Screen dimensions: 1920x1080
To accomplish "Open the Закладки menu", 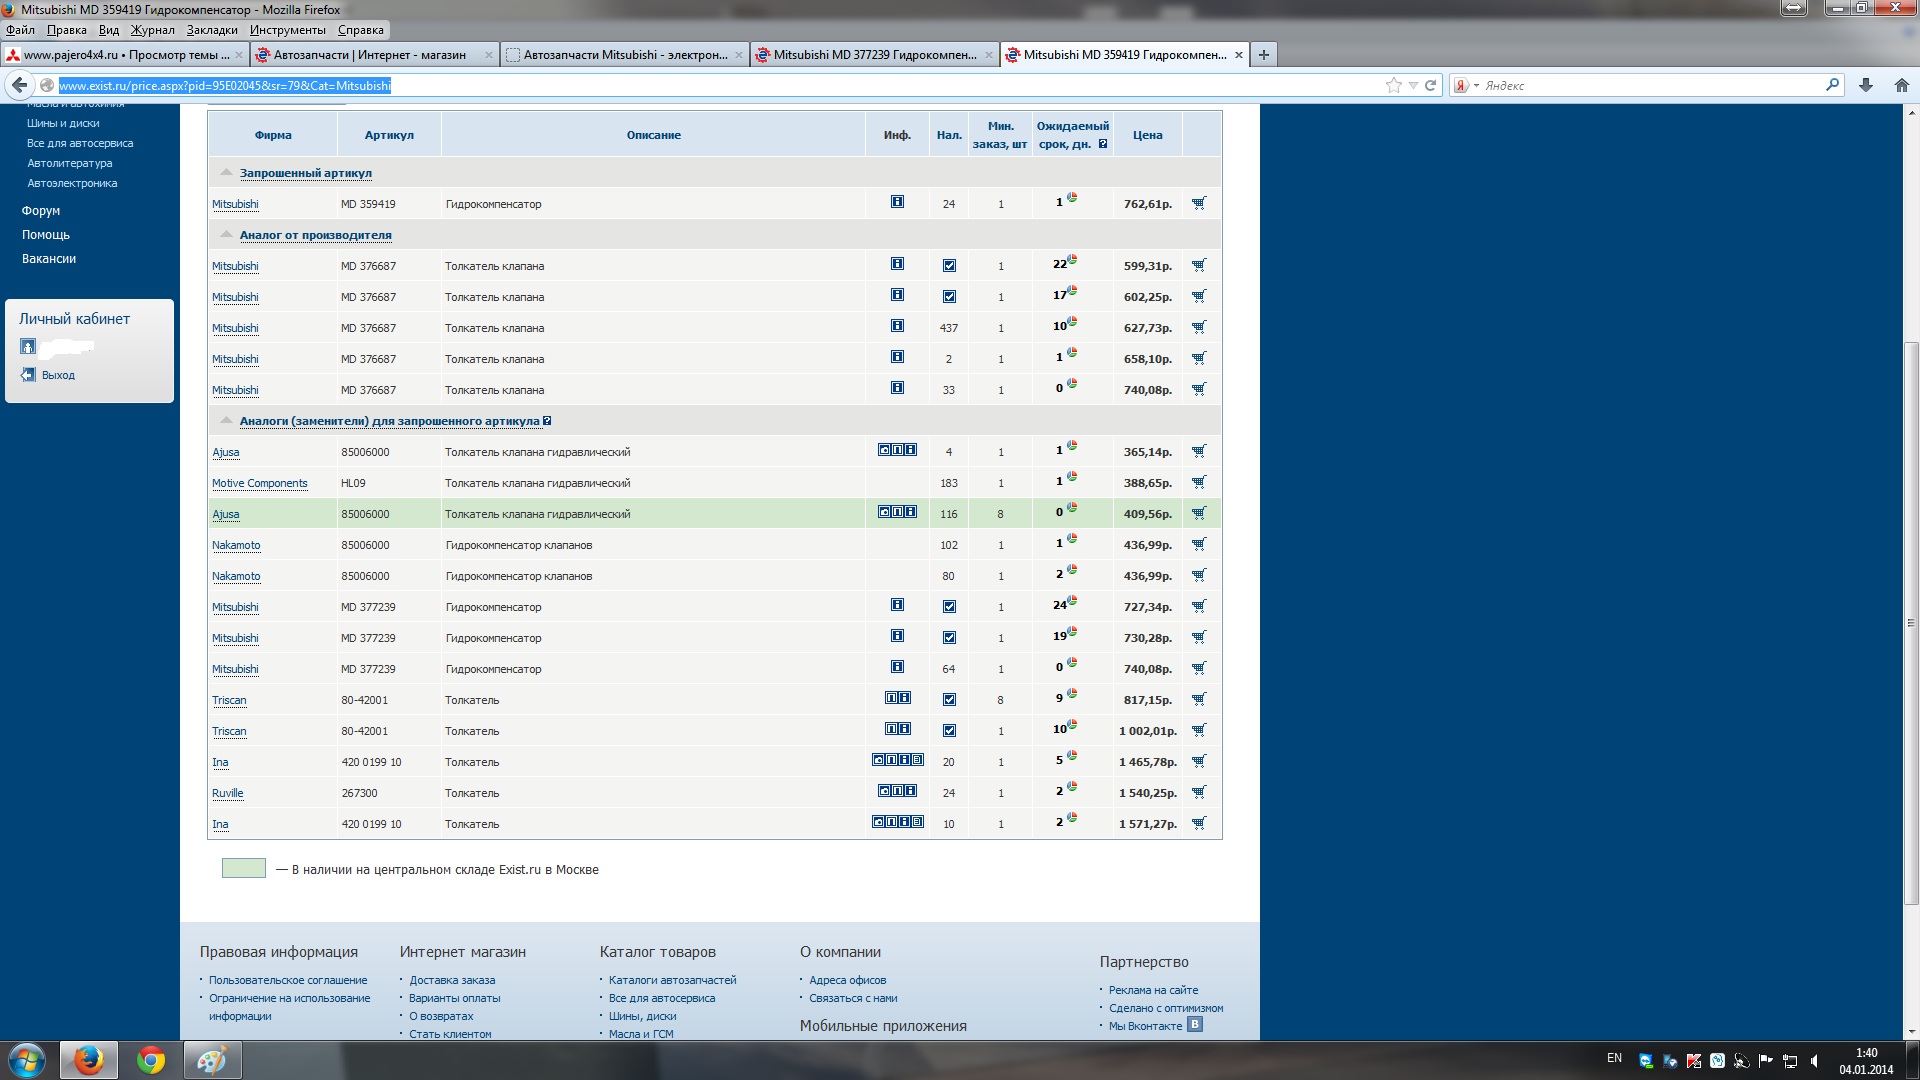I will 212,30.
